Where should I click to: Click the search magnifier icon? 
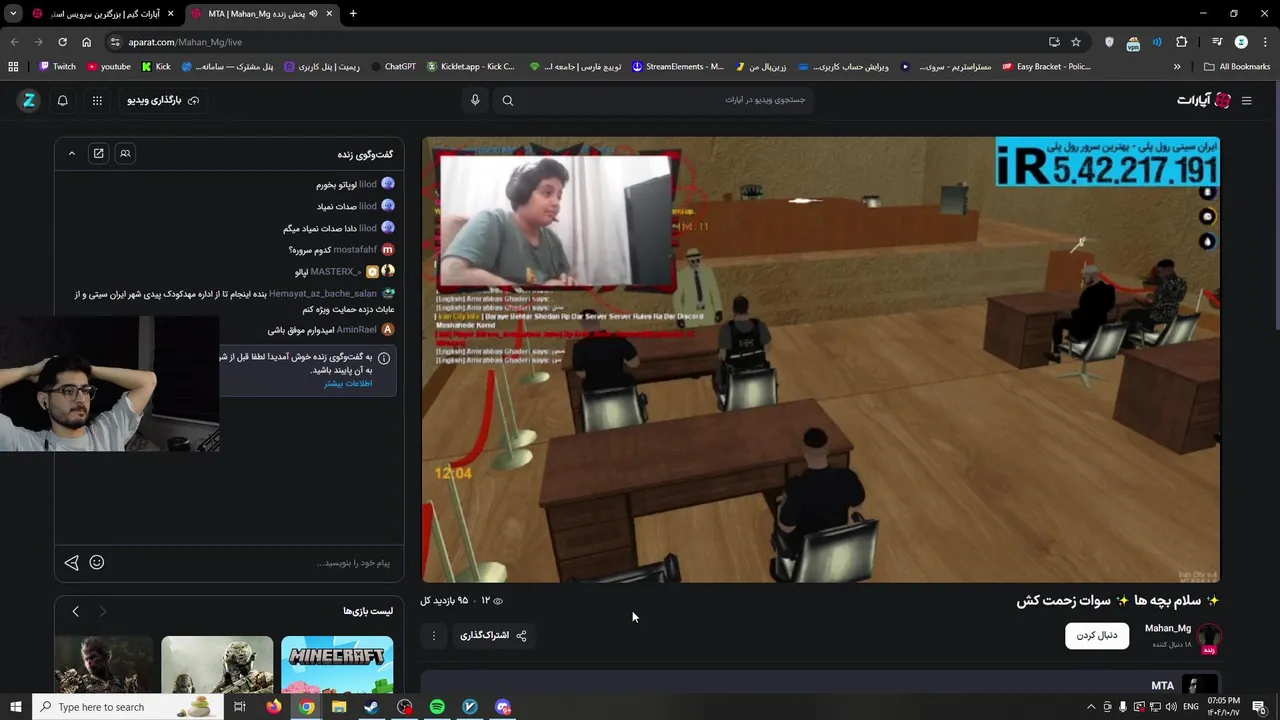(508, 100)
